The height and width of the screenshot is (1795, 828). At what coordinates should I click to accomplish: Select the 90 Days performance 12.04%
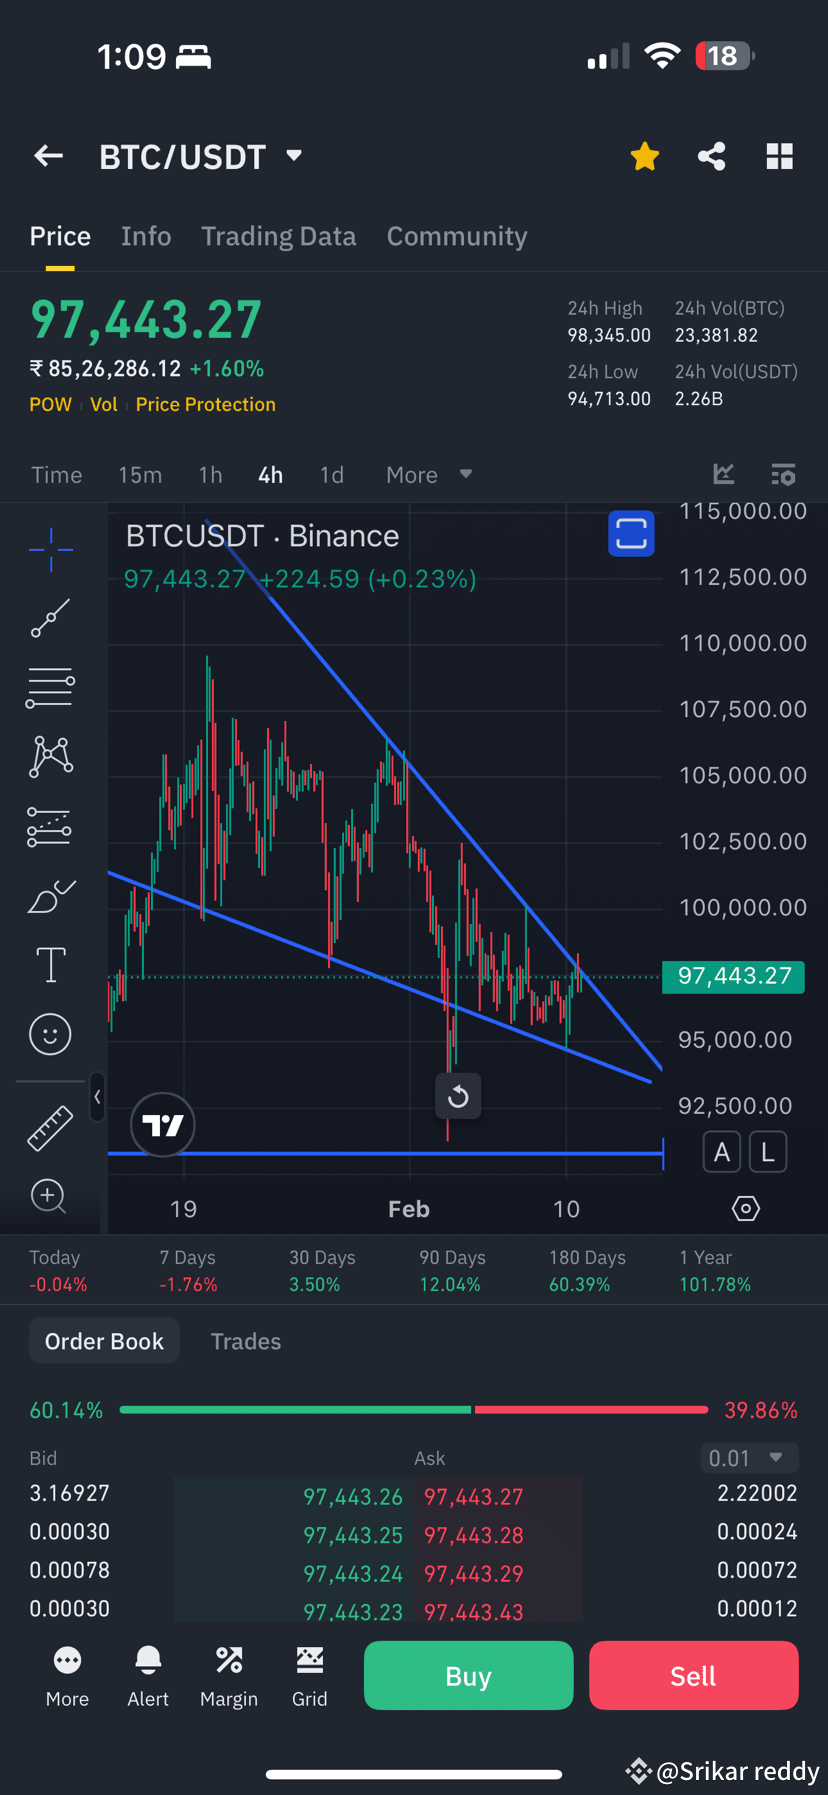pyautogui.click(x=452, y=1271)
